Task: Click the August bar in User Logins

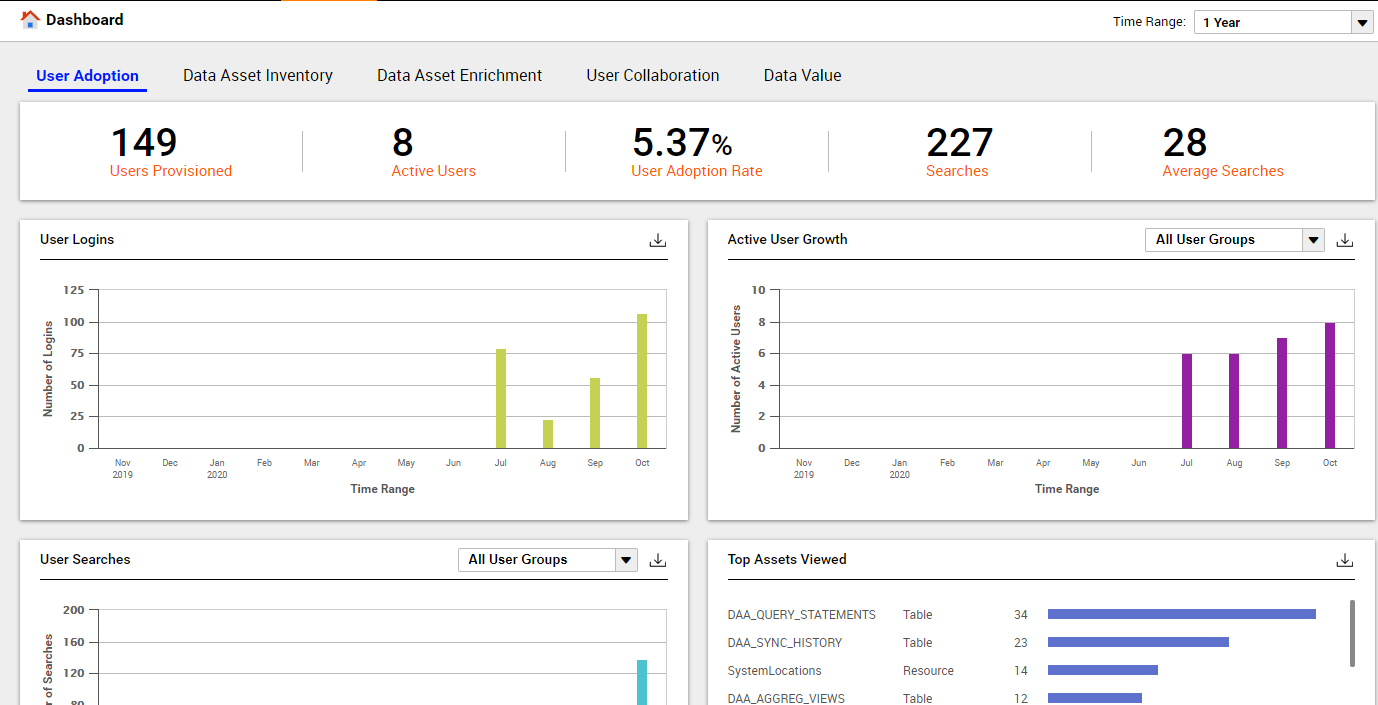Action: (x=548, y=434)
